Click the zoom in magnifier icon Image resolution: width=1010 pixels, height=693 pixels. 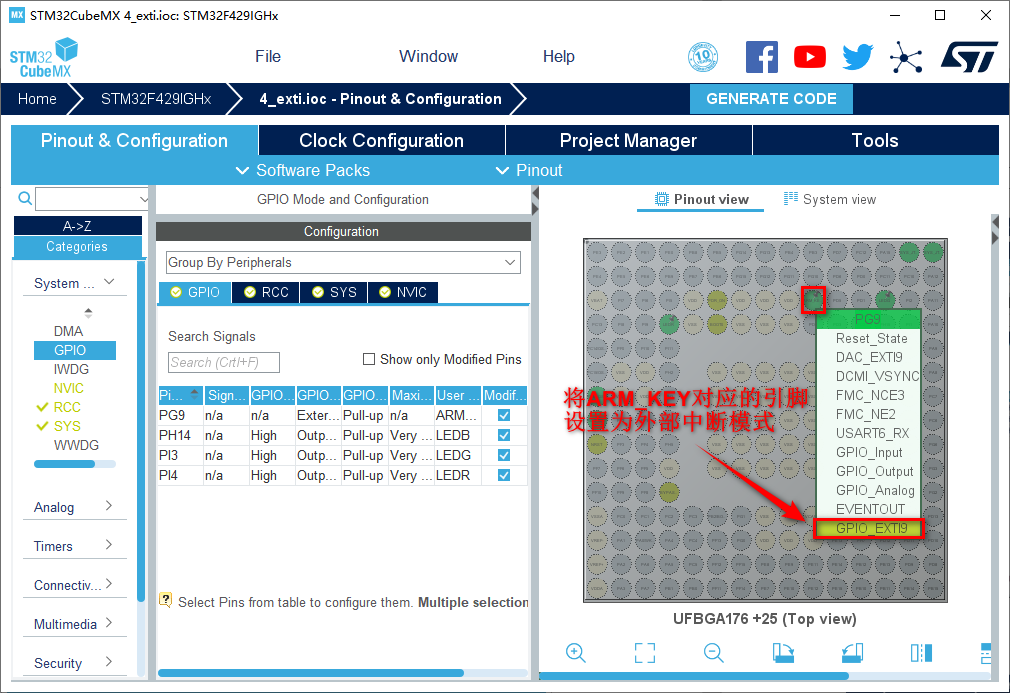pyautogui.click(x=576, y=653)
